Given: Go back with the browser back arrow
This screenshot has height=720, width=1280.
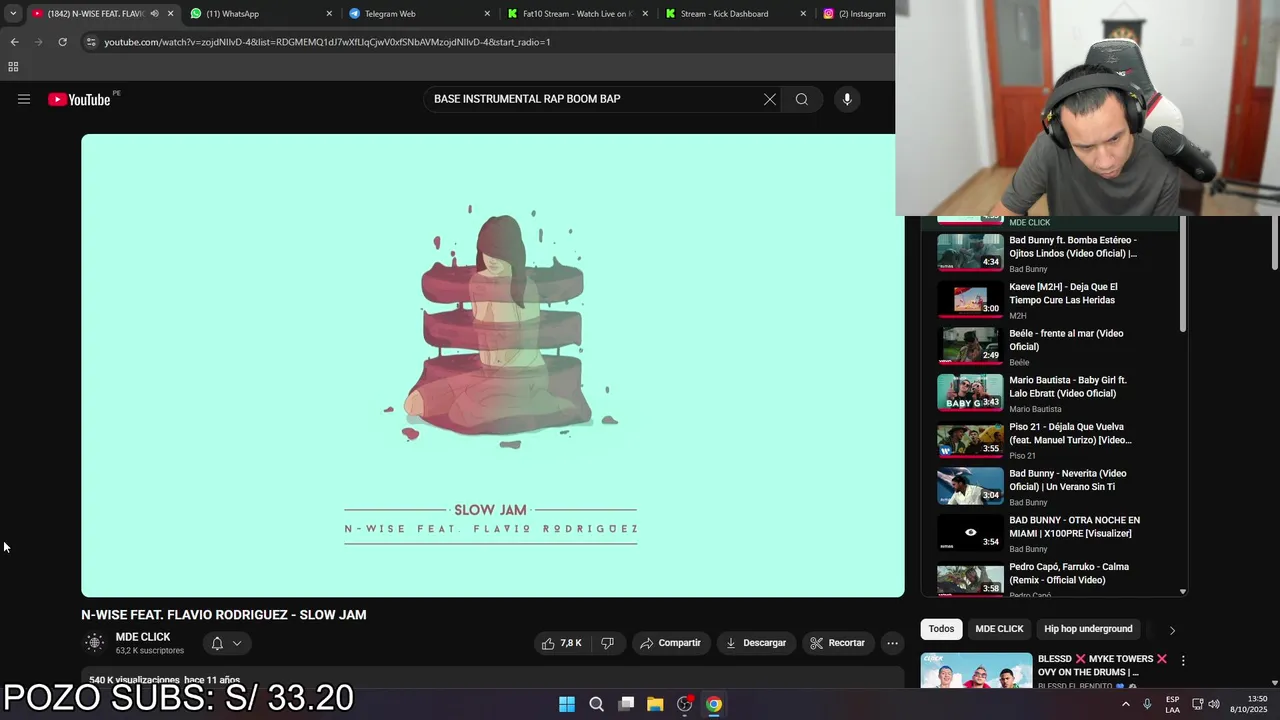Looking at the screenshot, I should [14, 42].
